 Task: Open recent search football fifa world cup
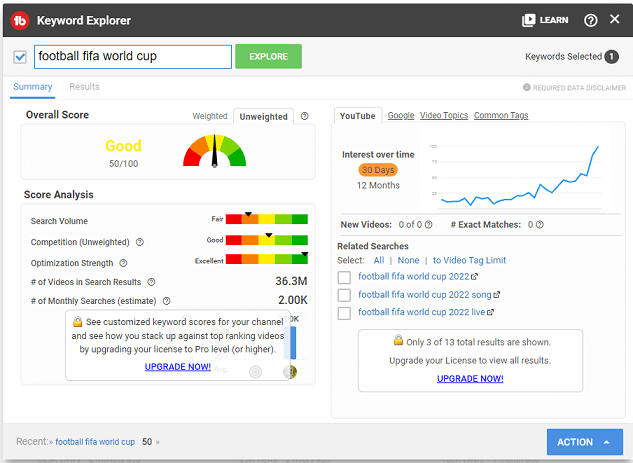pyautogui.click(x=95, y=442)
